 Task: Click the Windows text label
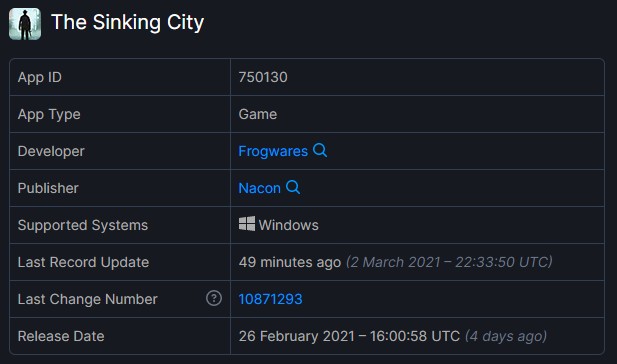click(289, 225)
